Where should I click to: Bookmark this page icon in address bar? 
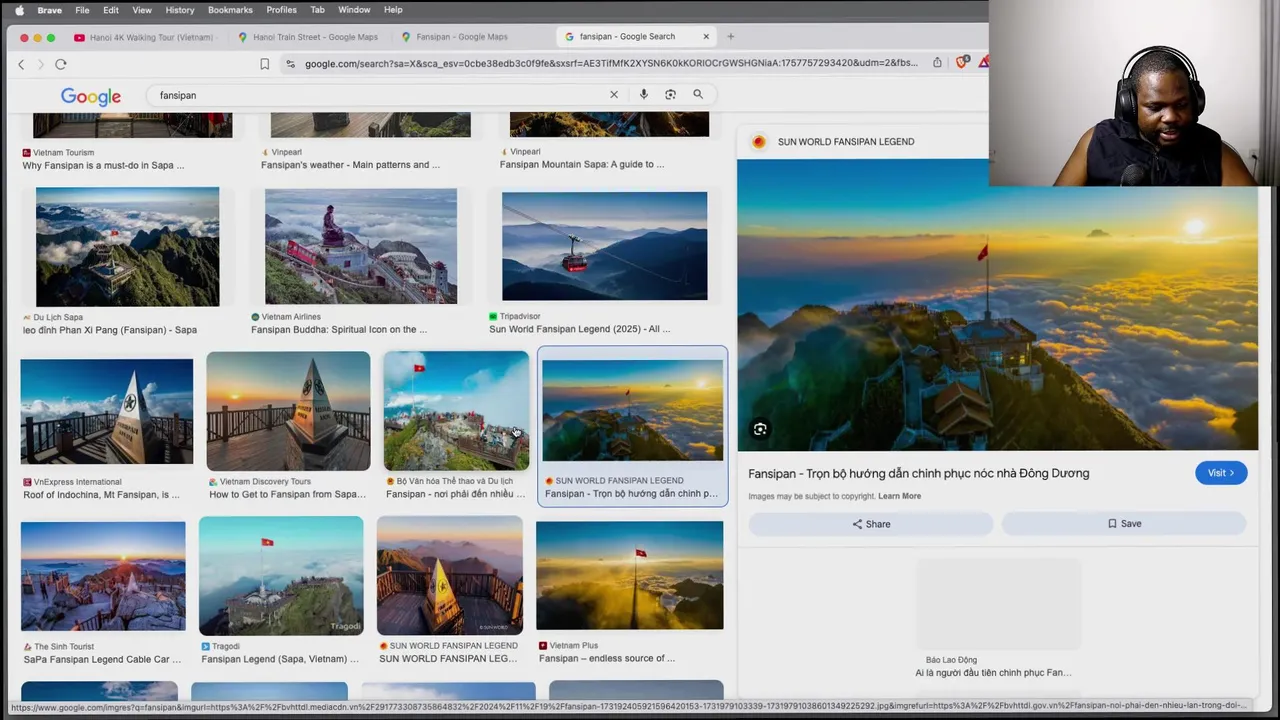tap(264, 64)
